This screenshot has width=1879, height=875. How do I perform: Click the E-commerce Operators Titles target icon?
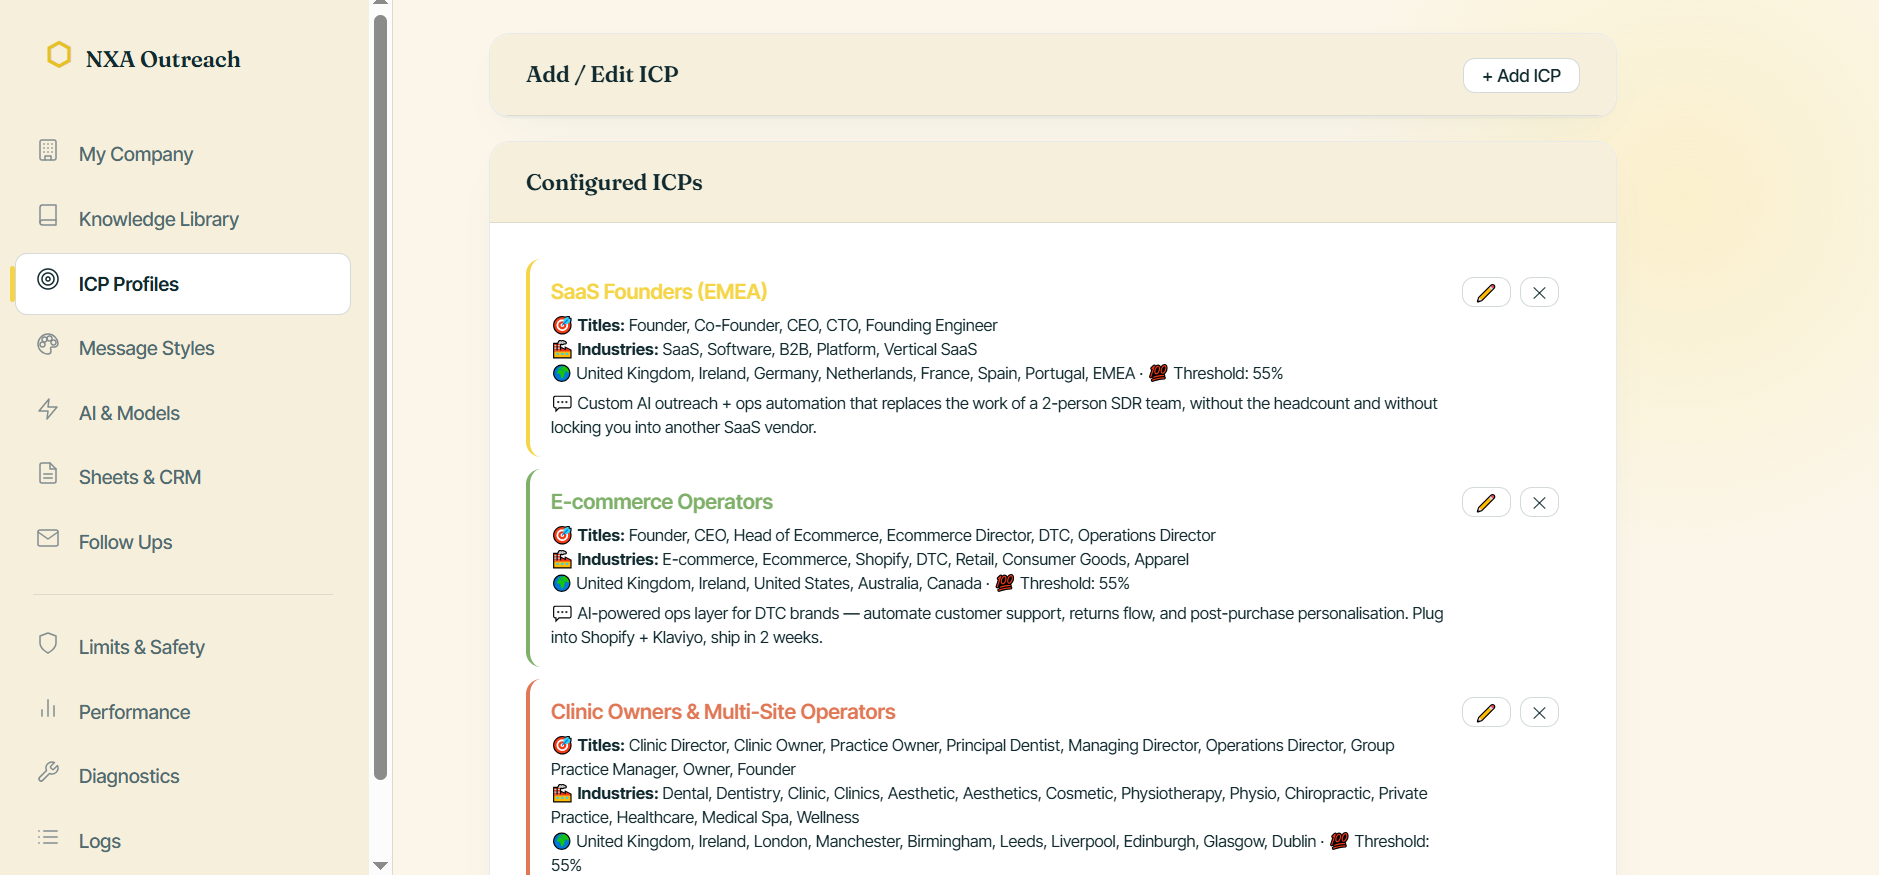pyautogui.click(x=562, y=535)
